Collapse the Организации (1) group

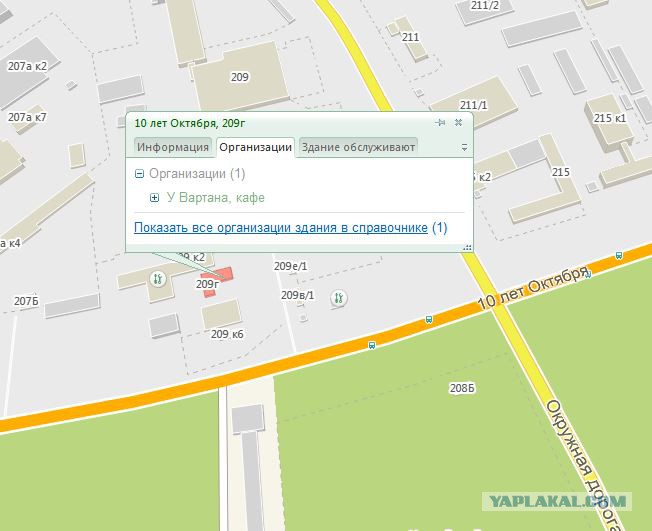tap(140, 174)
